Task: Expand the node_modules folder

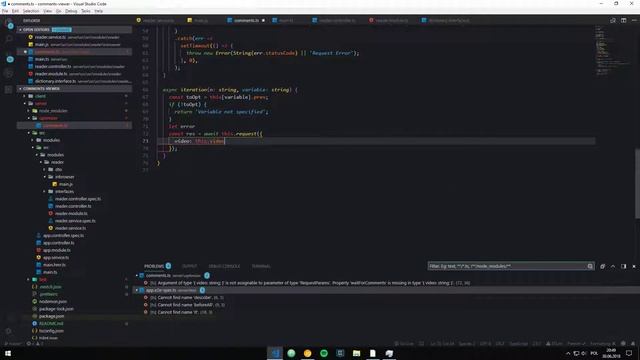Action: click(53, 111)
